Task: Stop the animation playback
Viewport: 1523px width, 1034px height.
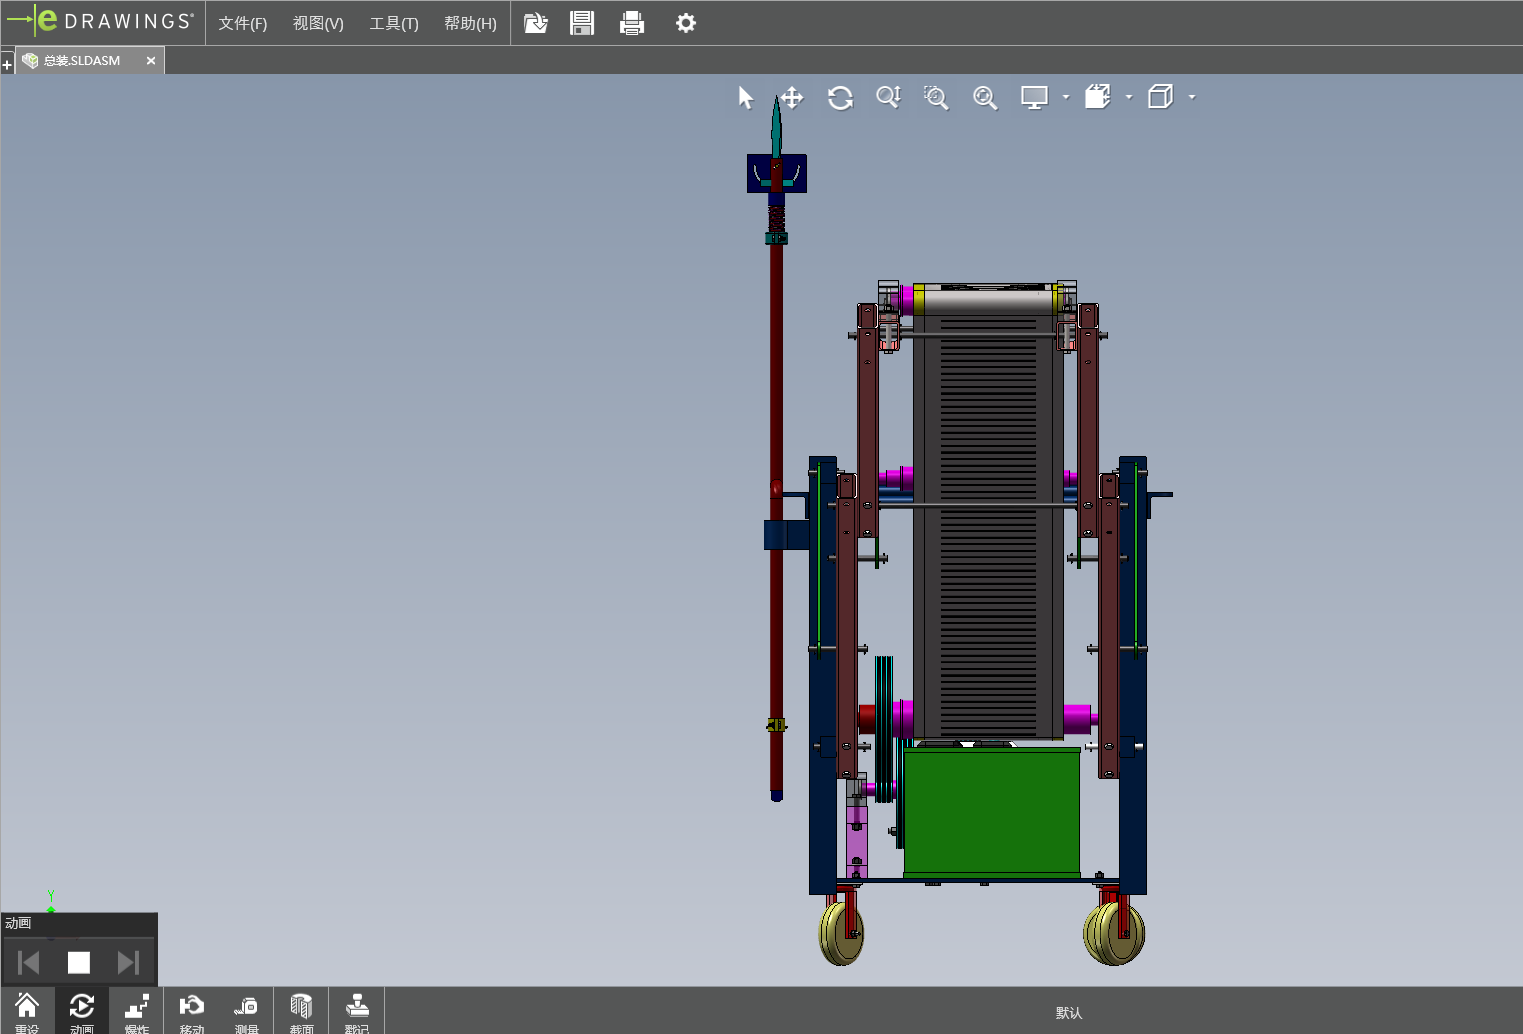Action: pyautogui.click(x=79, y=962)
